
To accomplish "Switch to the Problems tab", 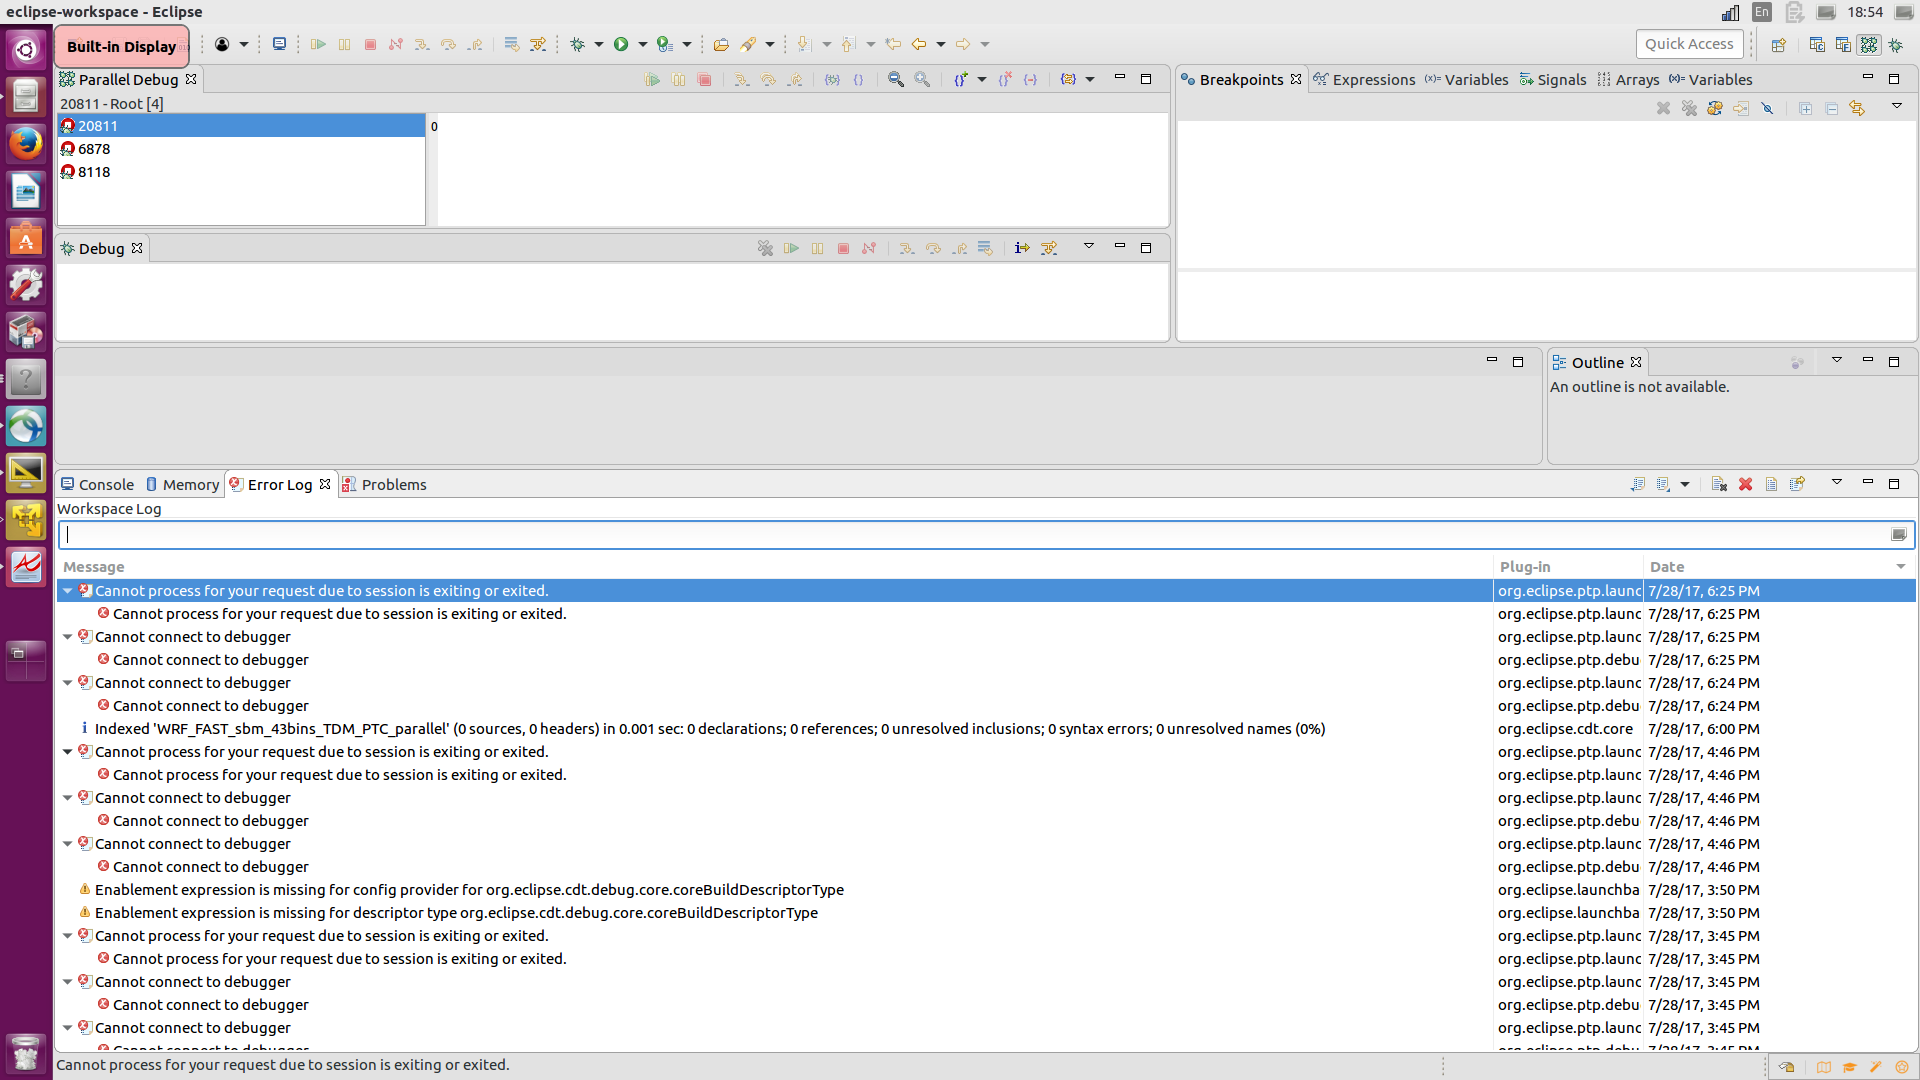I will [x=384, y=485].
